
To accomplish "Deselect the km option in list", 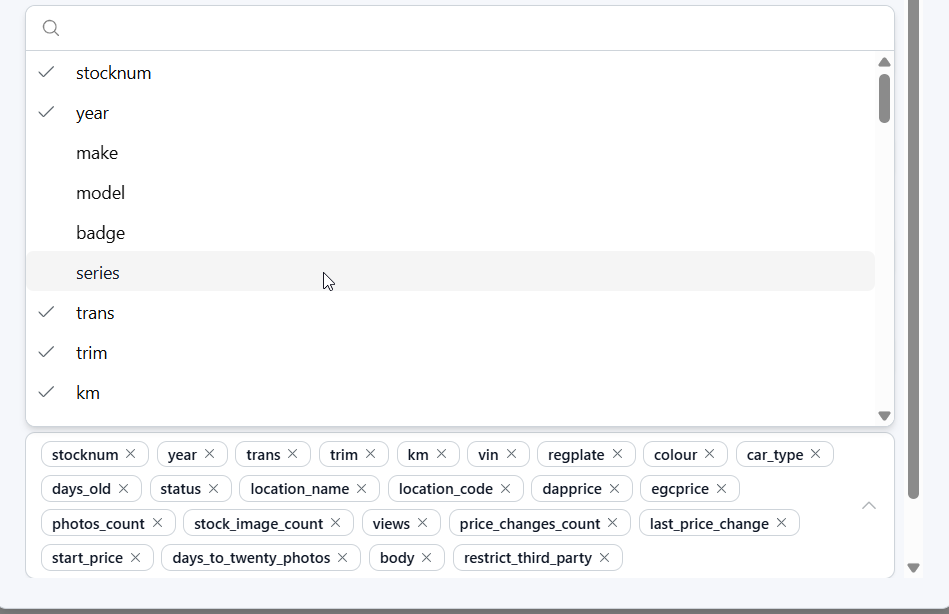I will (88, 393).
